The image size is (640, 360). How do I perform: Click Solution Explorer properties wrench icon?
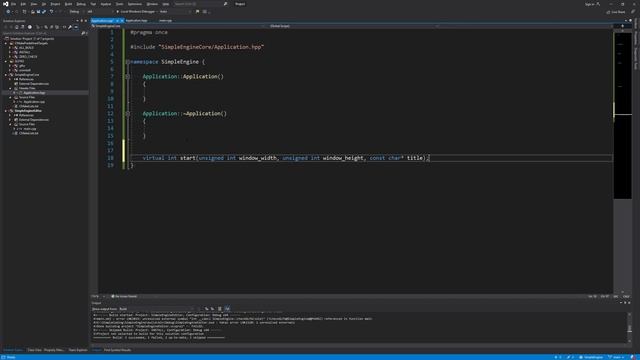click(x=70, y=27)
